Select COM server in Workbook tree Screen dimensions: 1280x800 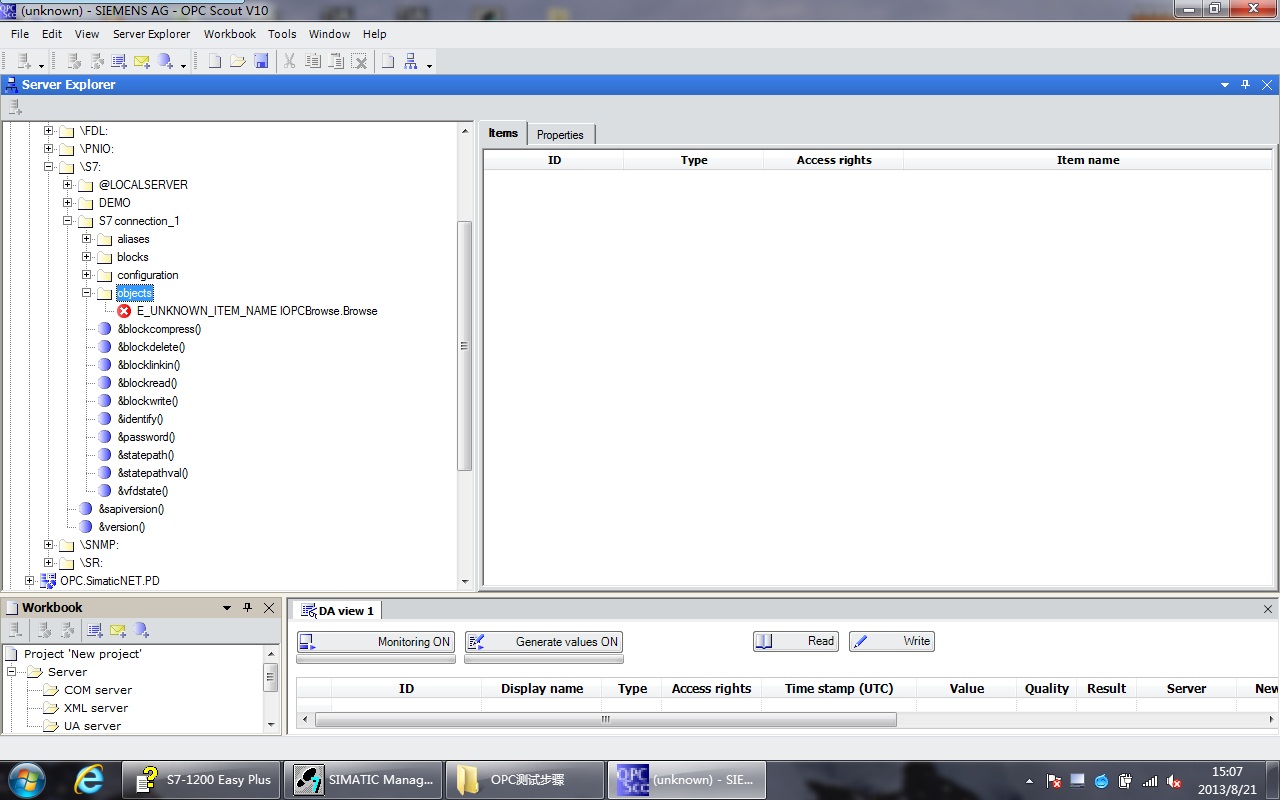pos(98,690)
